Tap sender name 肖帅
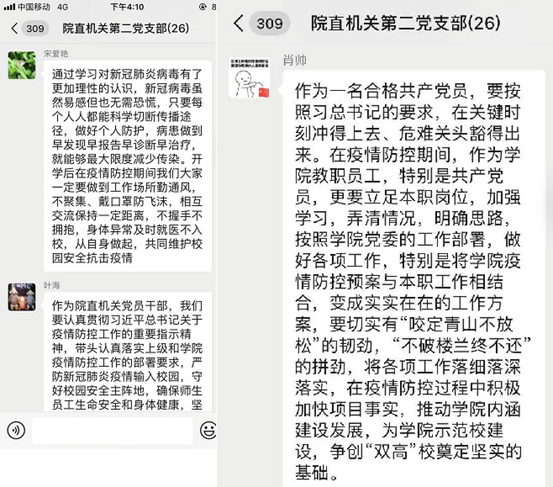This screenshot has height=487, width=553. pyautogui.click(x=295, y=60)
